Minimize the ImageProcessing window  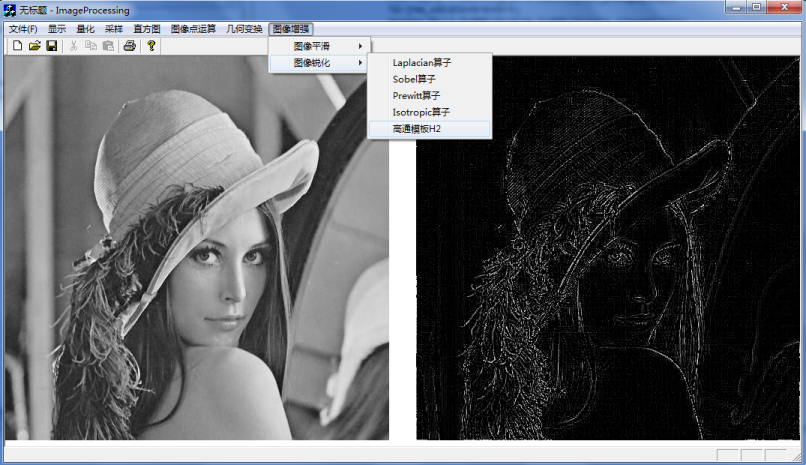pyautogui.click(x=737, y=7)
